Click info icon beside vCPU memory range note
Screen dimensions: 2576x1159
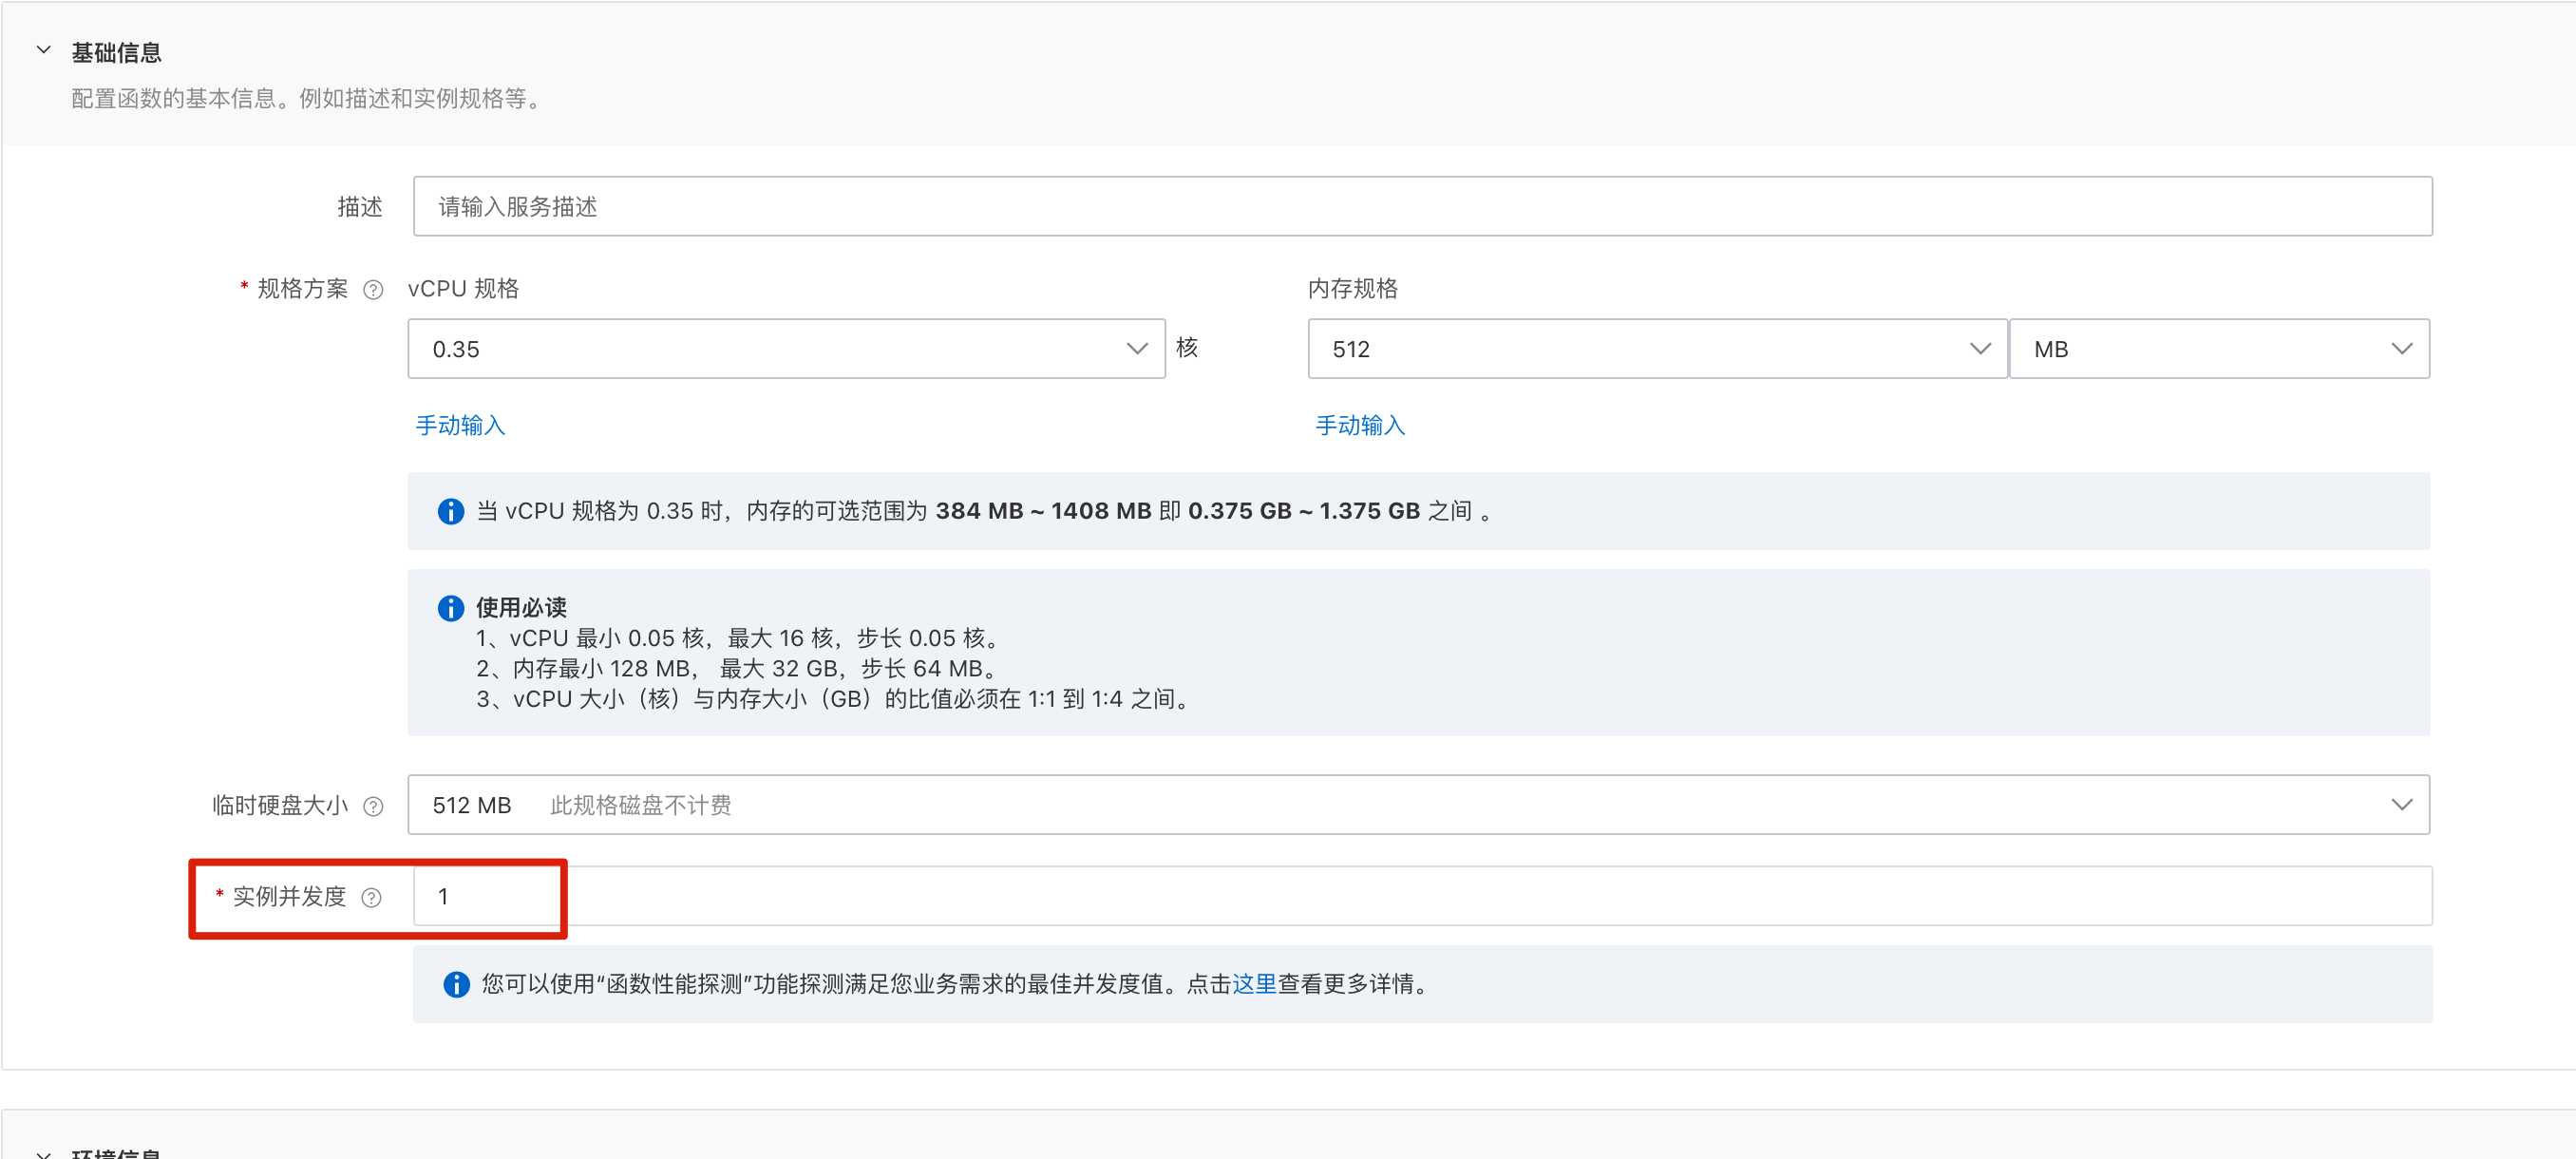click(x=451, y=511)
